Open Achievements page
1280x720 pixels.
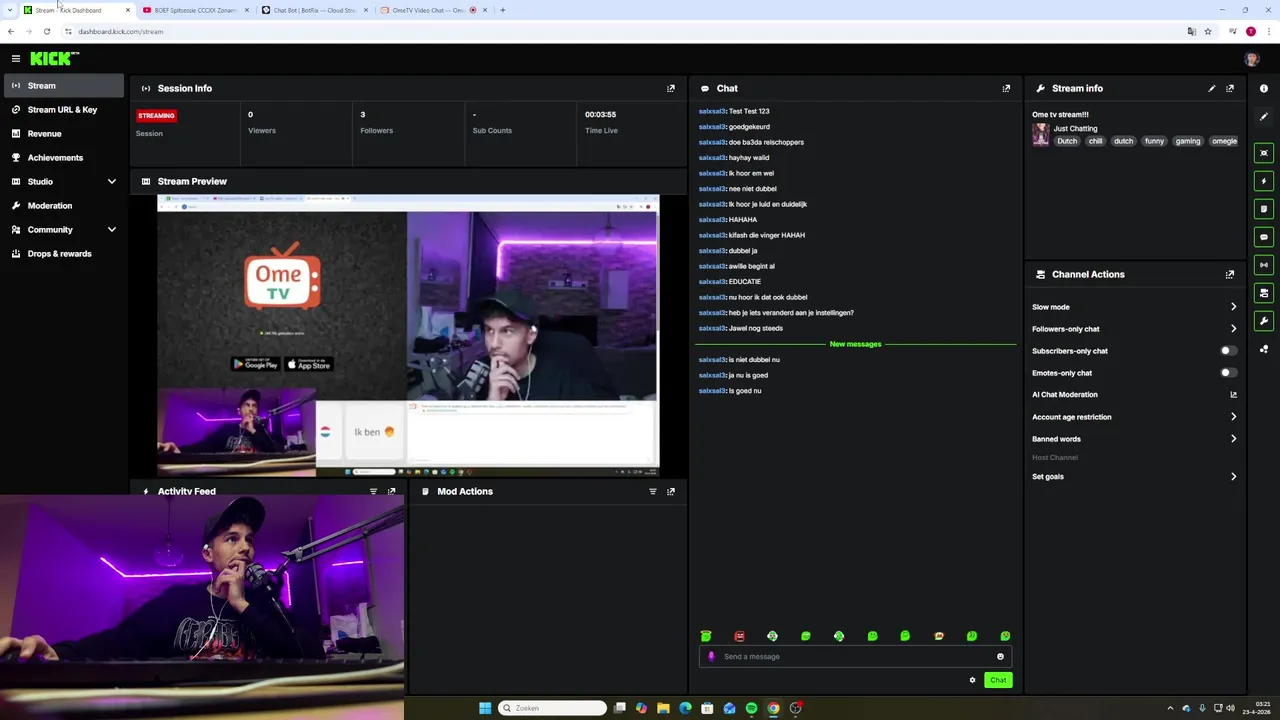(64, 157)
